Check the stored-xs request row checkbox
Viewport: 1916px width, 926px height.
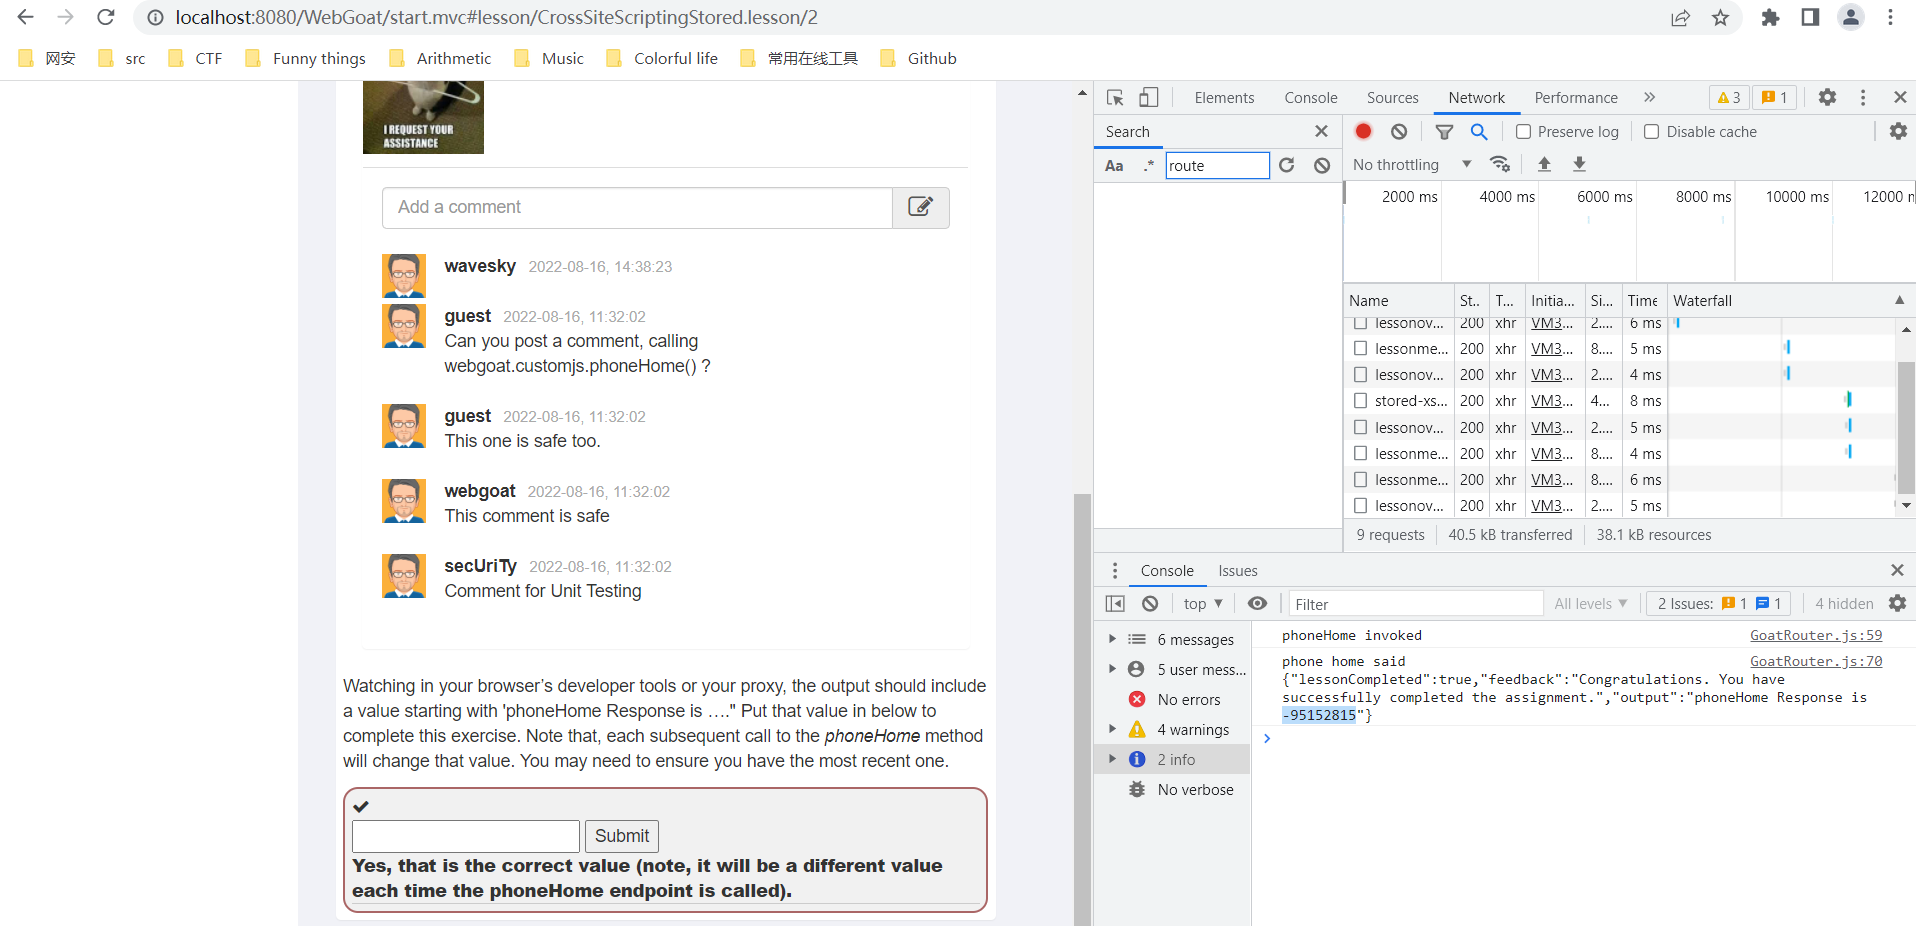click(1360, 401)
